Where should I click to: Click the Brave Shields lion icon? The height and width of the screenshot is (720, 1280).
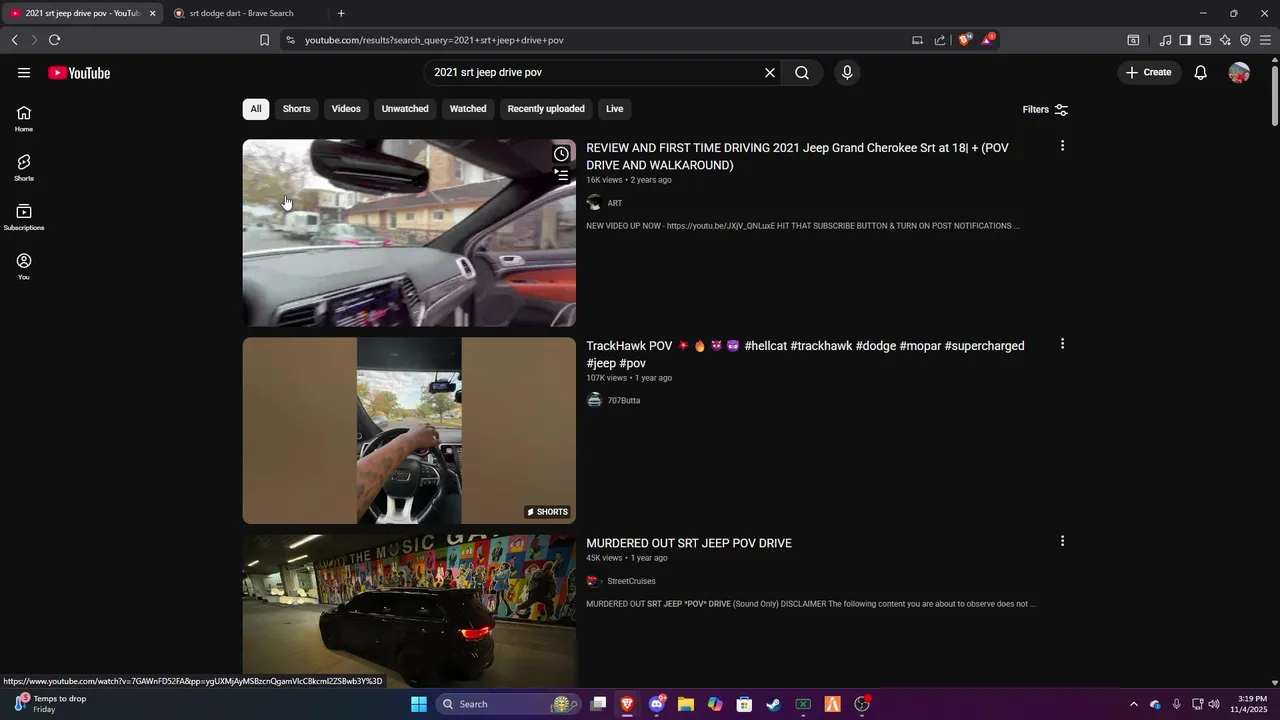[x=965, y=40]
